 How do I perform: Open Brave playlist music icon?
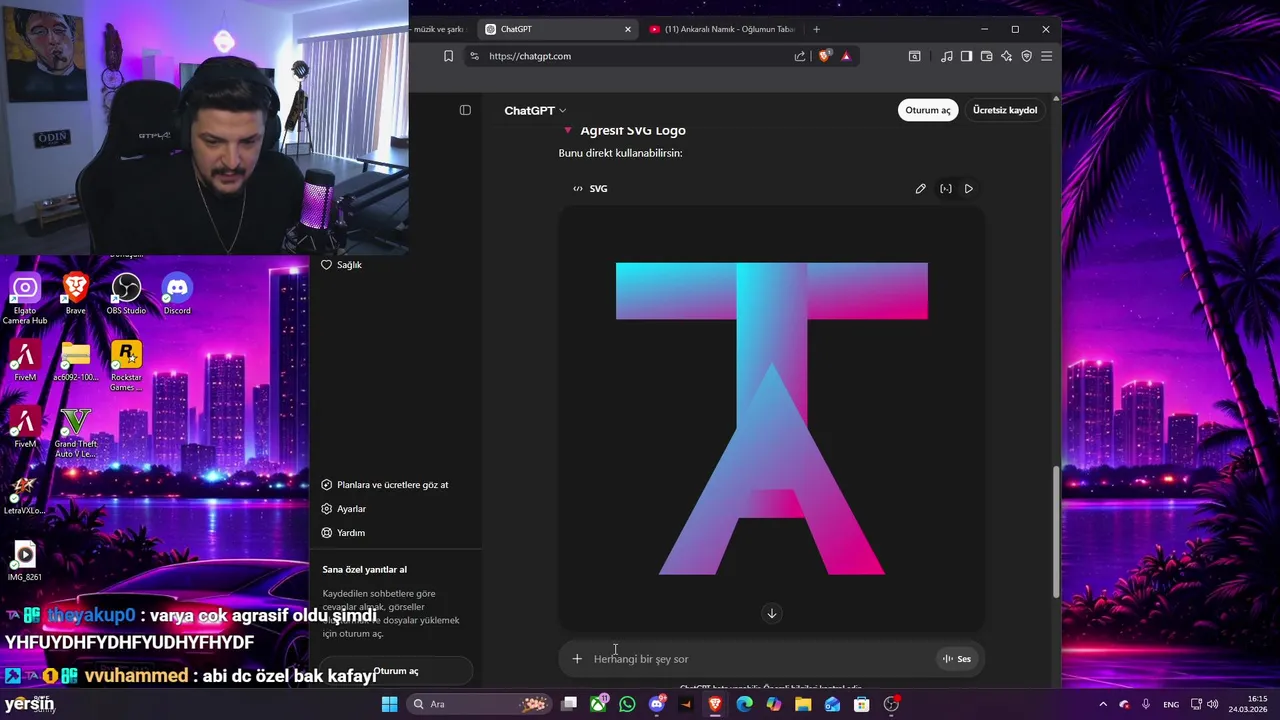click(x=946, y=56)
